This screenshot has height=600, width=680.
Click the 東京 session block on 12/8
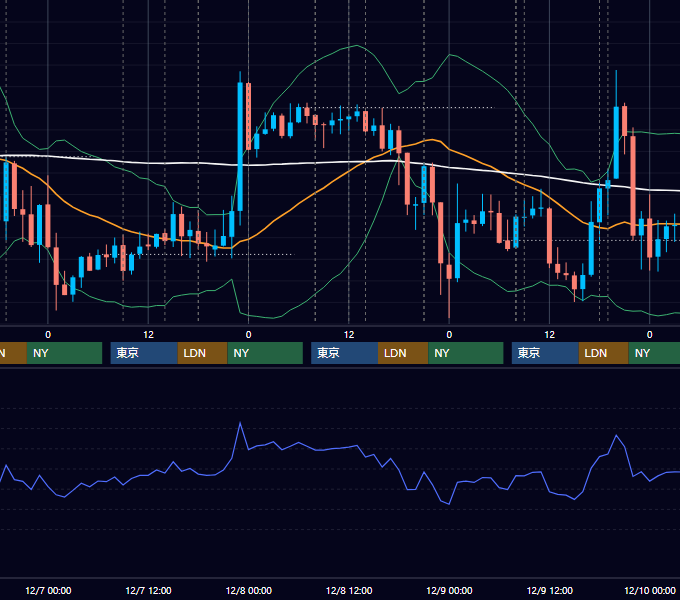344,353
